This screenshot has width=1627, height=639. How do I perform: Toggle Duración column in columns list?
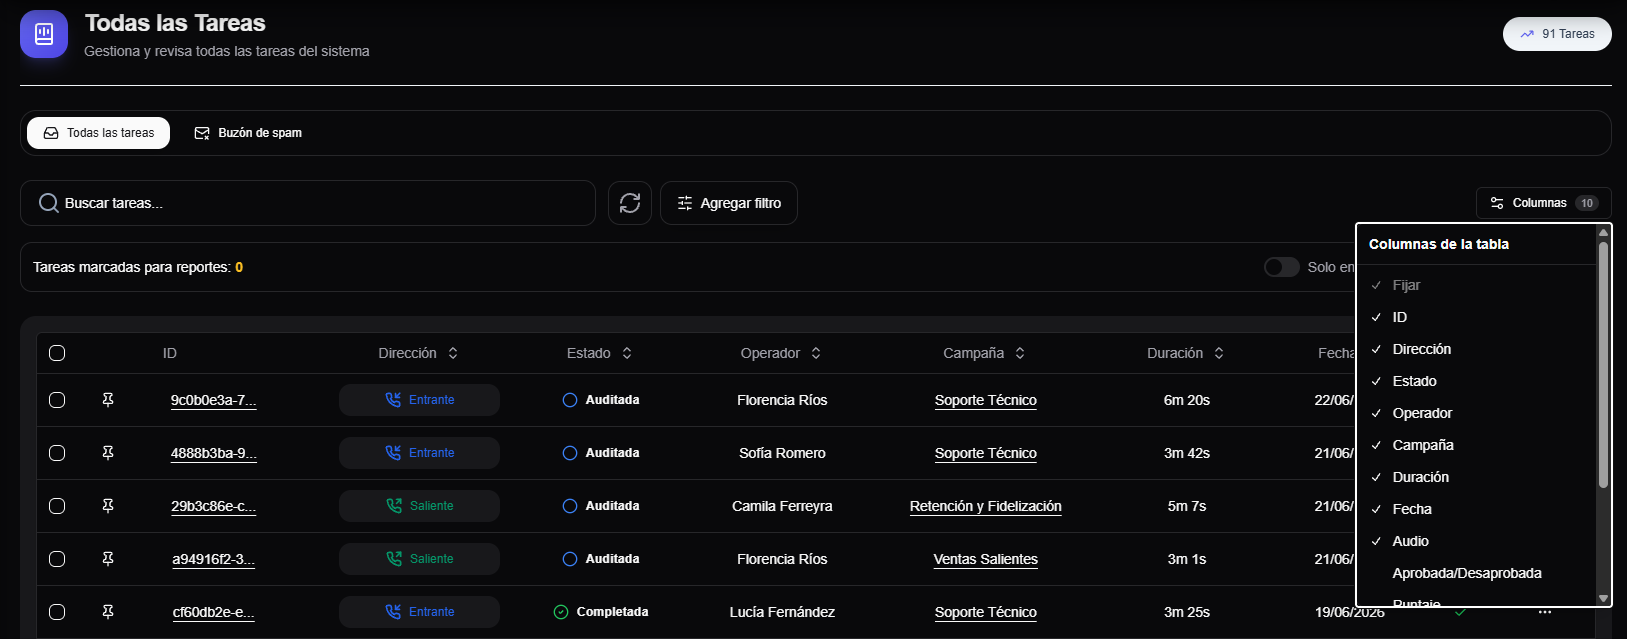pos(1476,477)
